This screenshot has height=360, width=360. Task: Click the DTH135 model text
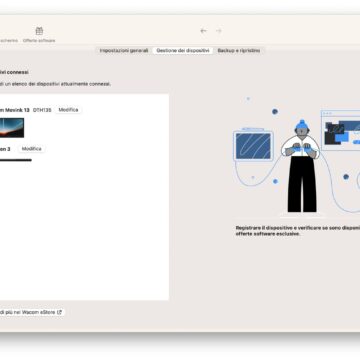tap(42, 110)
